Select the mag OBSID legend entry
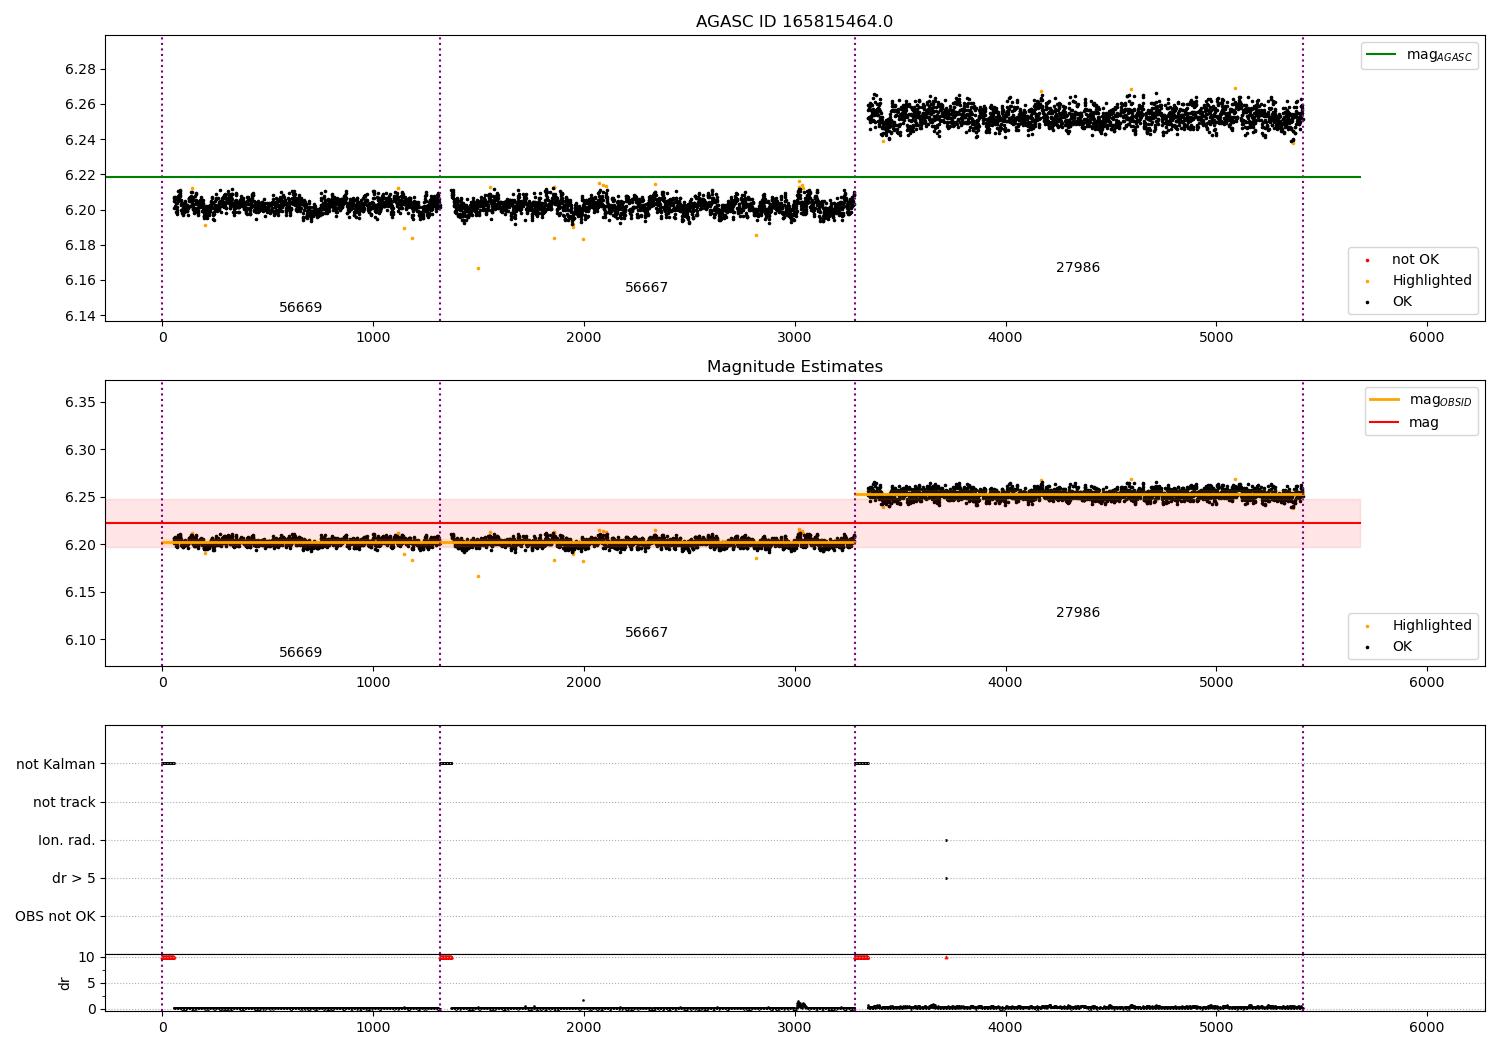The width and height of the screenshot is (1500, 1050). click(1421, 400)
